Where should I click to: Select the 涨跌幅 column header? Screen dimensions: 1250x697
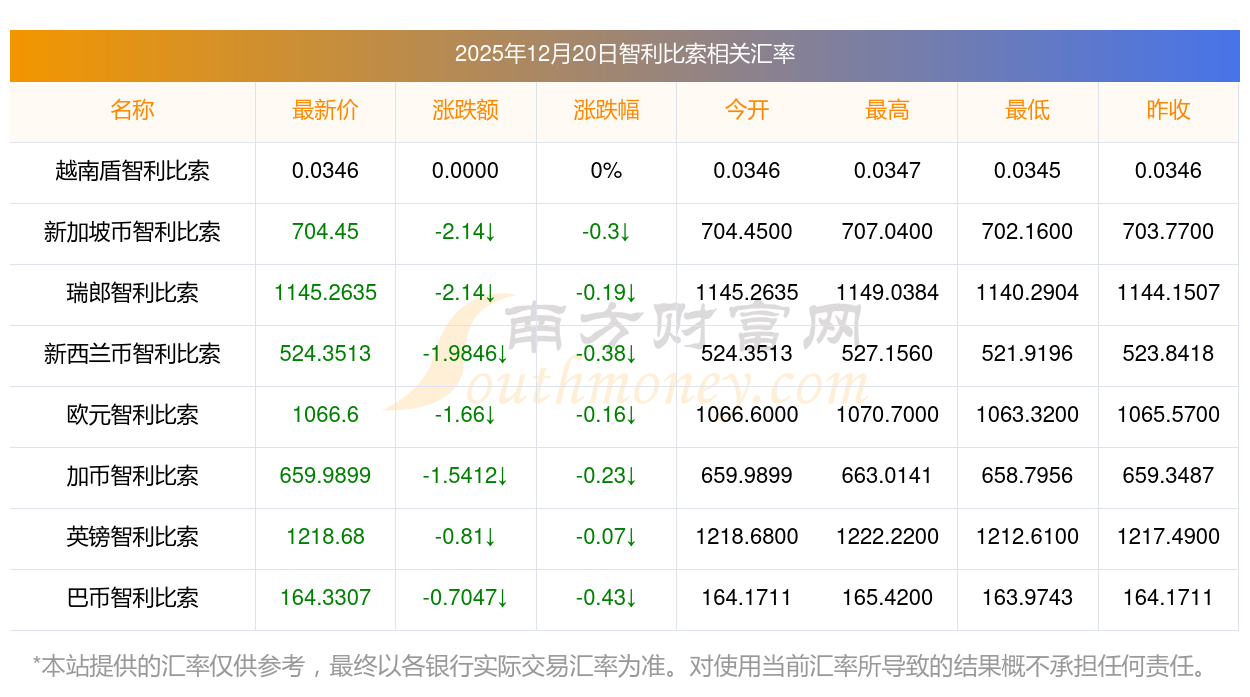click(x=606, y=110)
